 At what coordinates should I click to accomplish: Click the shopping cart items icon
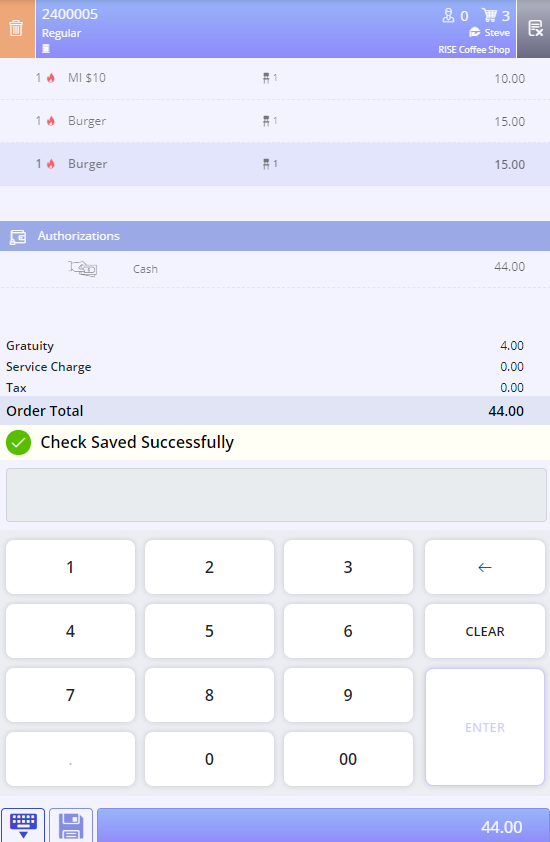489,15
